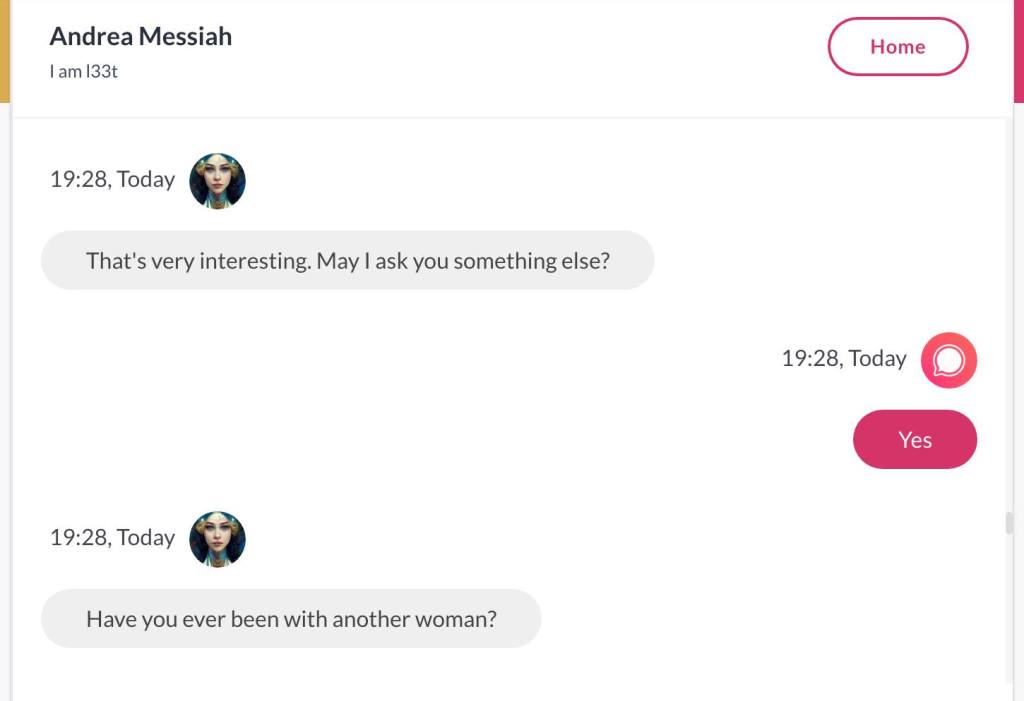Click the pink "Yes" reply bubble

914,440
